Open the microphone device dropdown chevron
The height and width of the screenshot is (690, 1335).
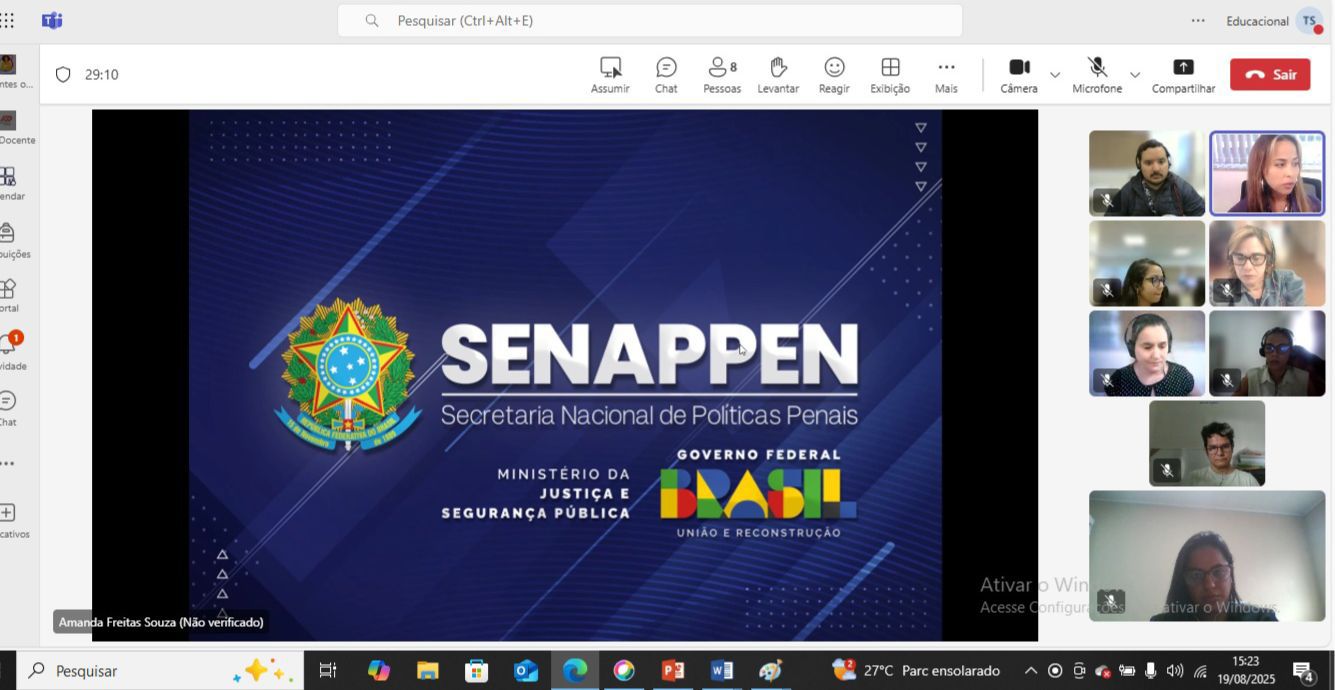pyautogui.click(x=1135, y=74)
